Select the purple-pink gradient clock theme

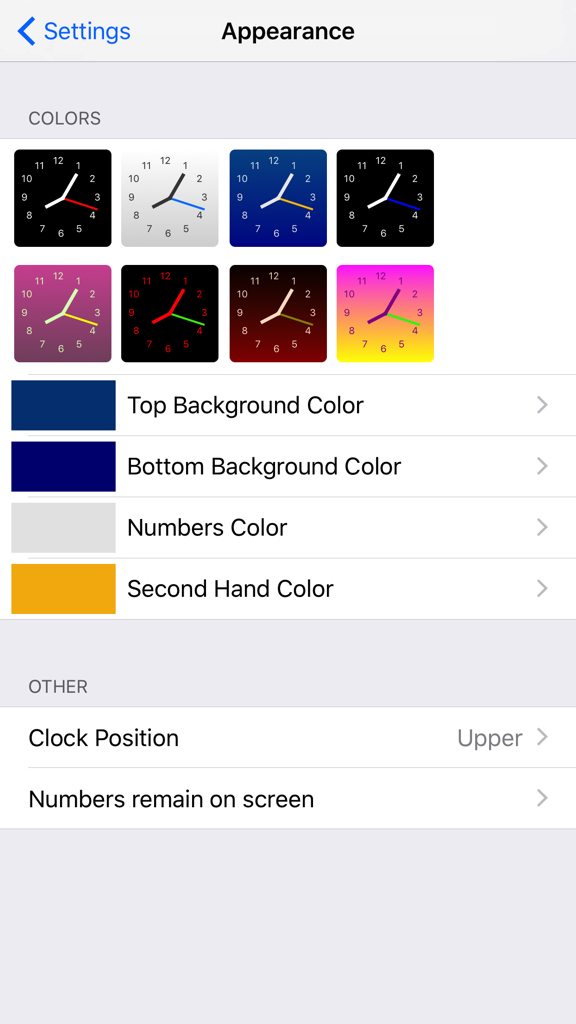click(x=62, y=313)
